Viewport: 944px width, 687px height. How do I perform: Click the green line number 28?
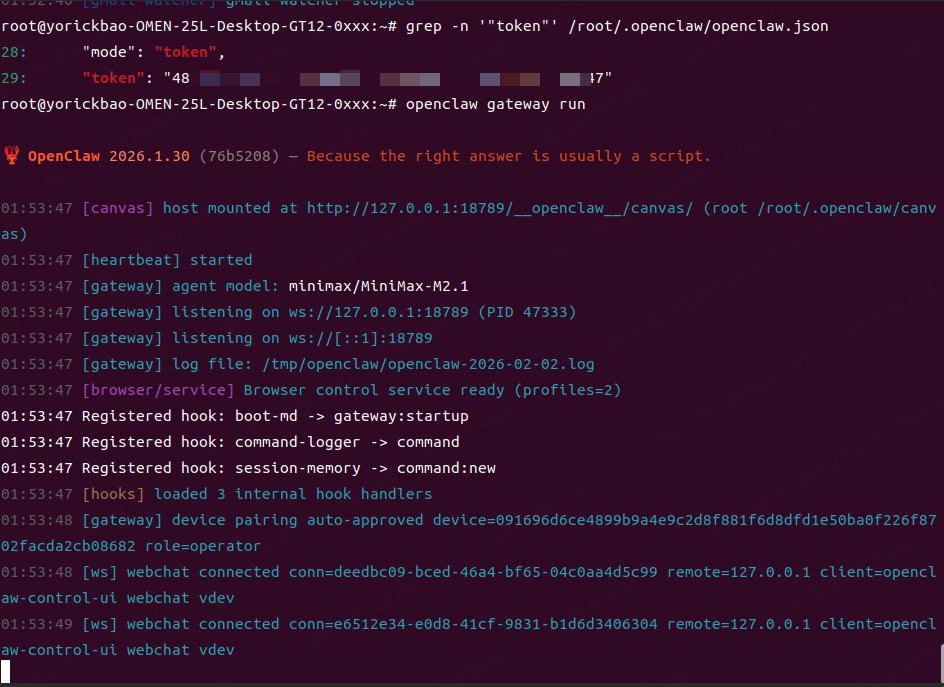12,52
